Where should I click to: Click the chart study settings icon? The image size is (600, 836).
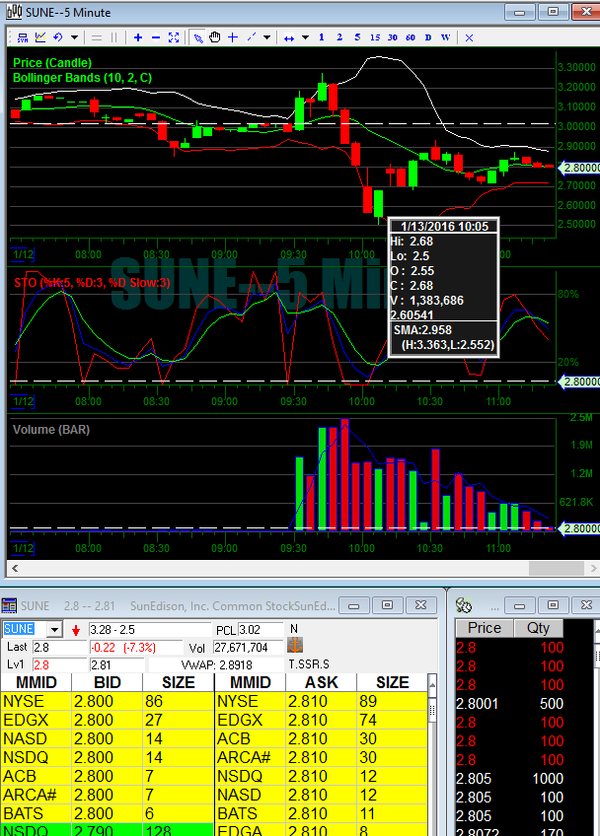[40, 37]
